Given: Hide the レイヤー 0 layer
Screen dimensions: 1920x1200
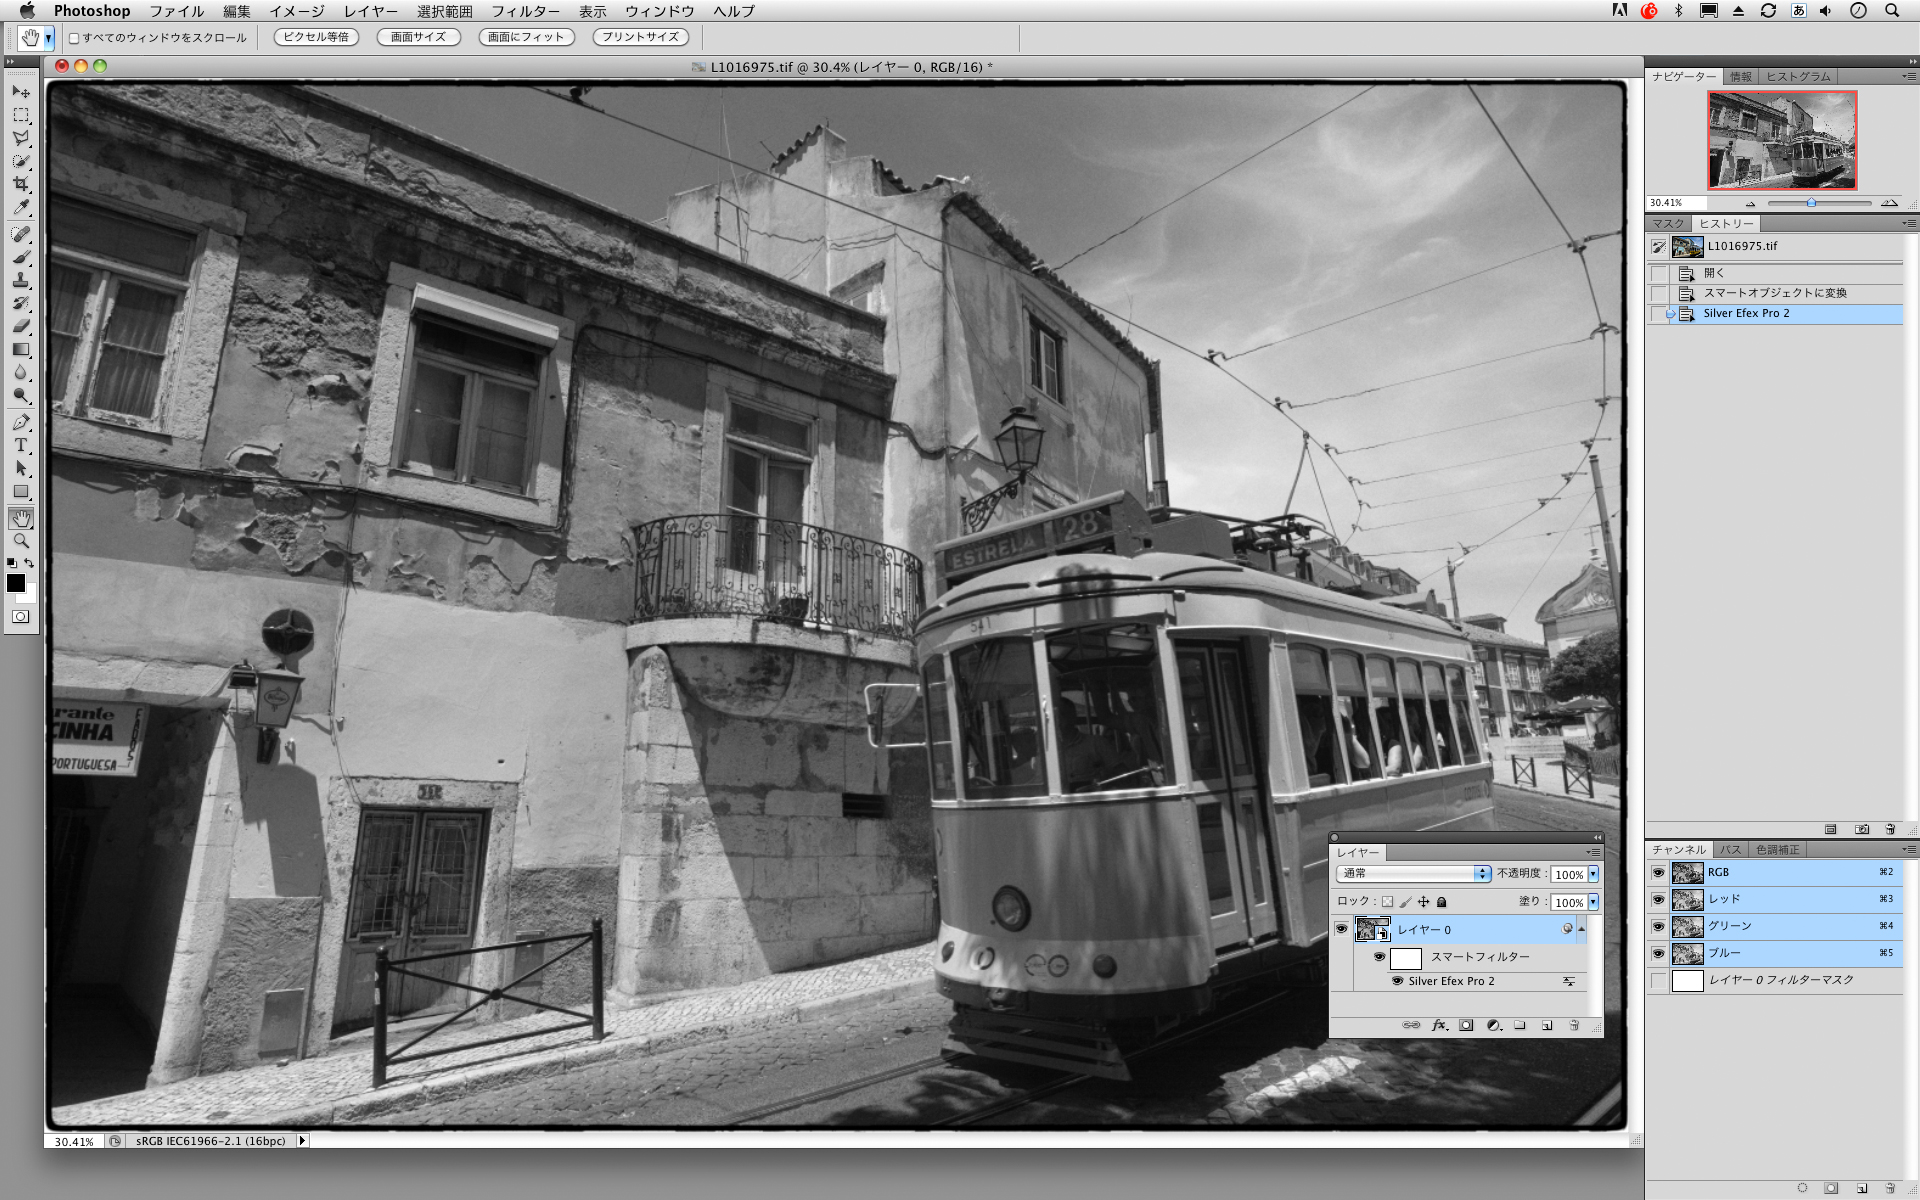Looking at the screenshot, I should coord(1342,929).
